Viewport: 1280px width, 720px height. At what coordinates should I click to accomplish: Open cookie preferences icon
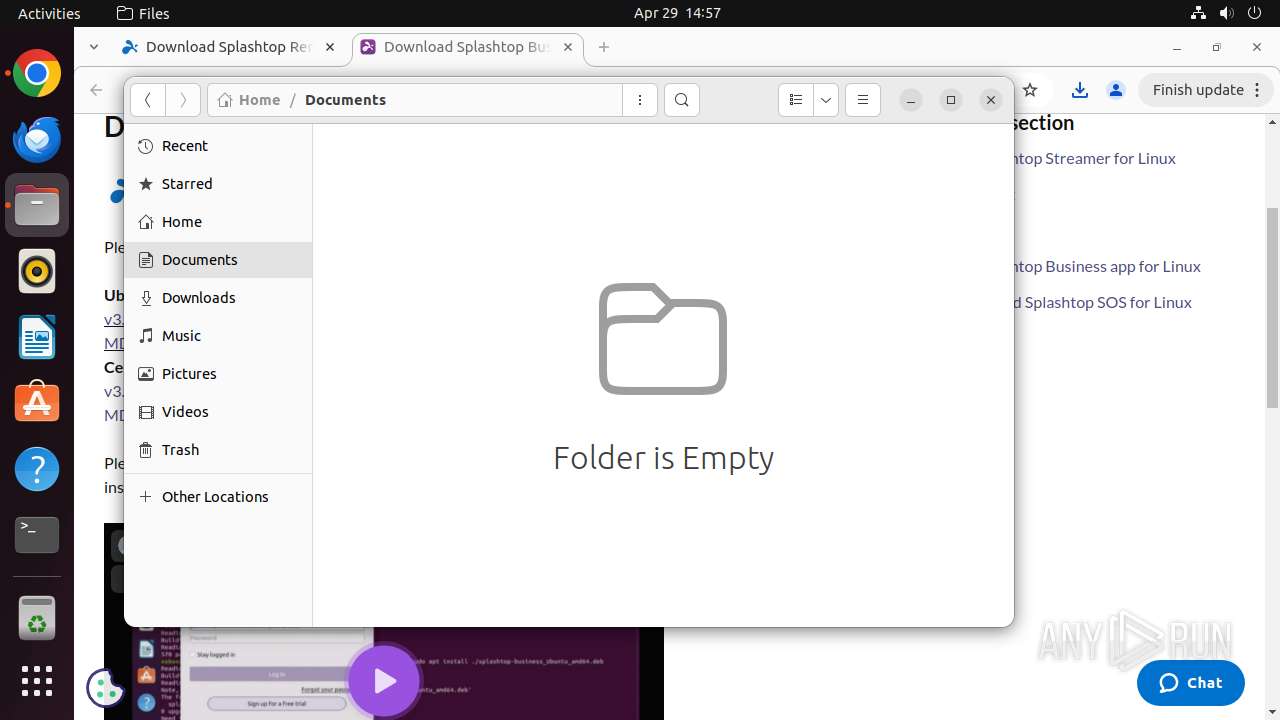[106, 687]
